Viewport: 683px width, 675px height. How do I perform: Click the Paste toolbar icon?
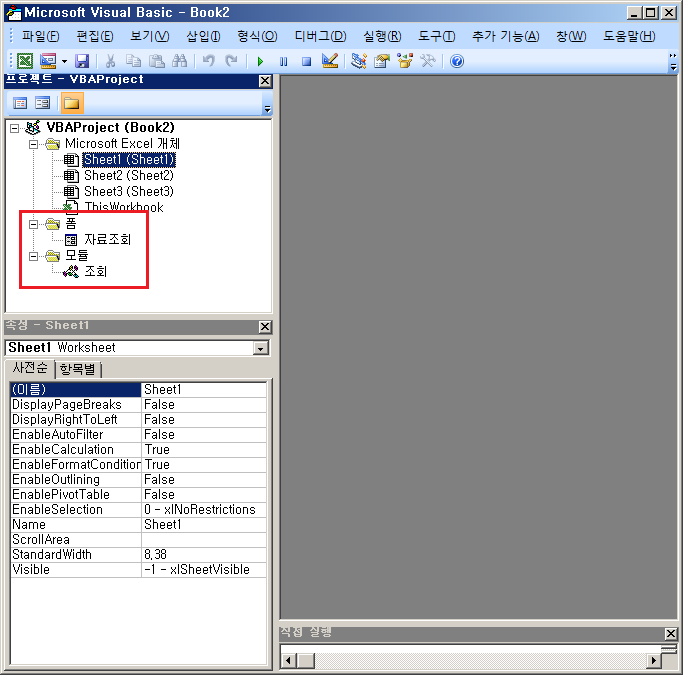(156, 61)
